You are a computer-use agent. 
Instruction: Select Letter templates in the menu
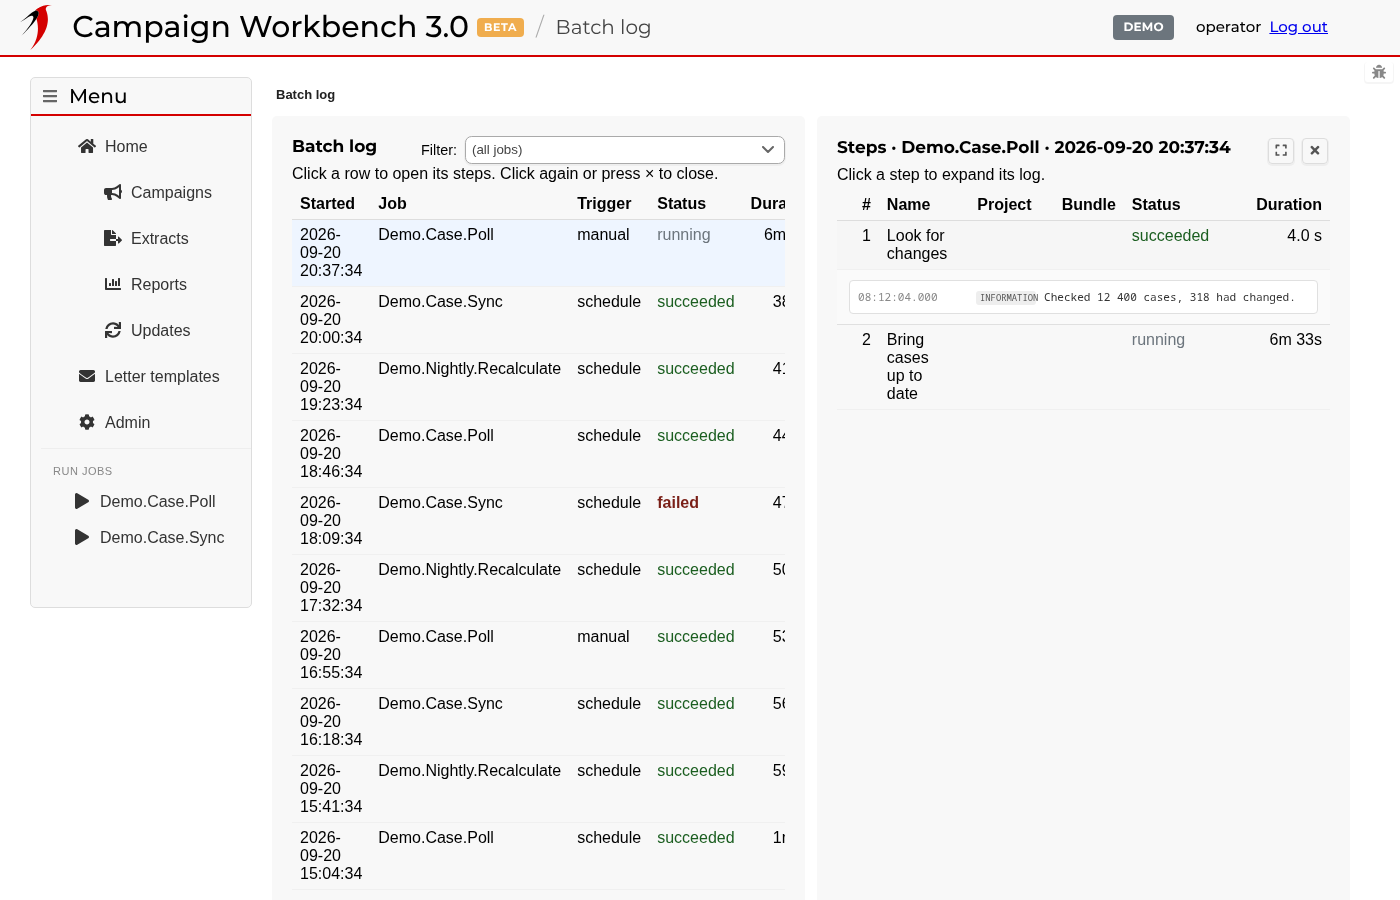162,376
